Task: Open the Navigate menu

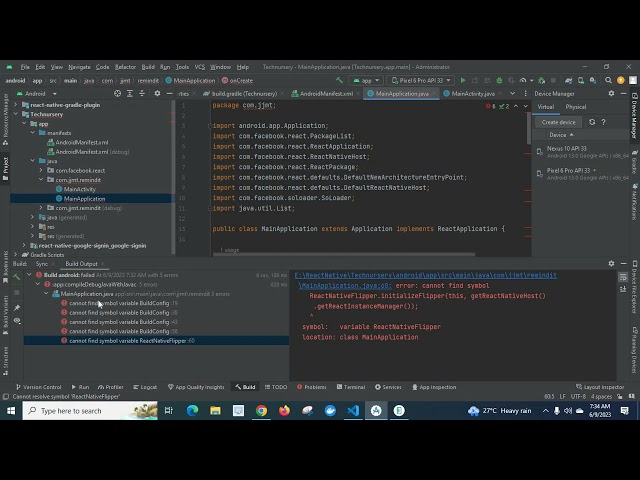Action: pos(79,67)
